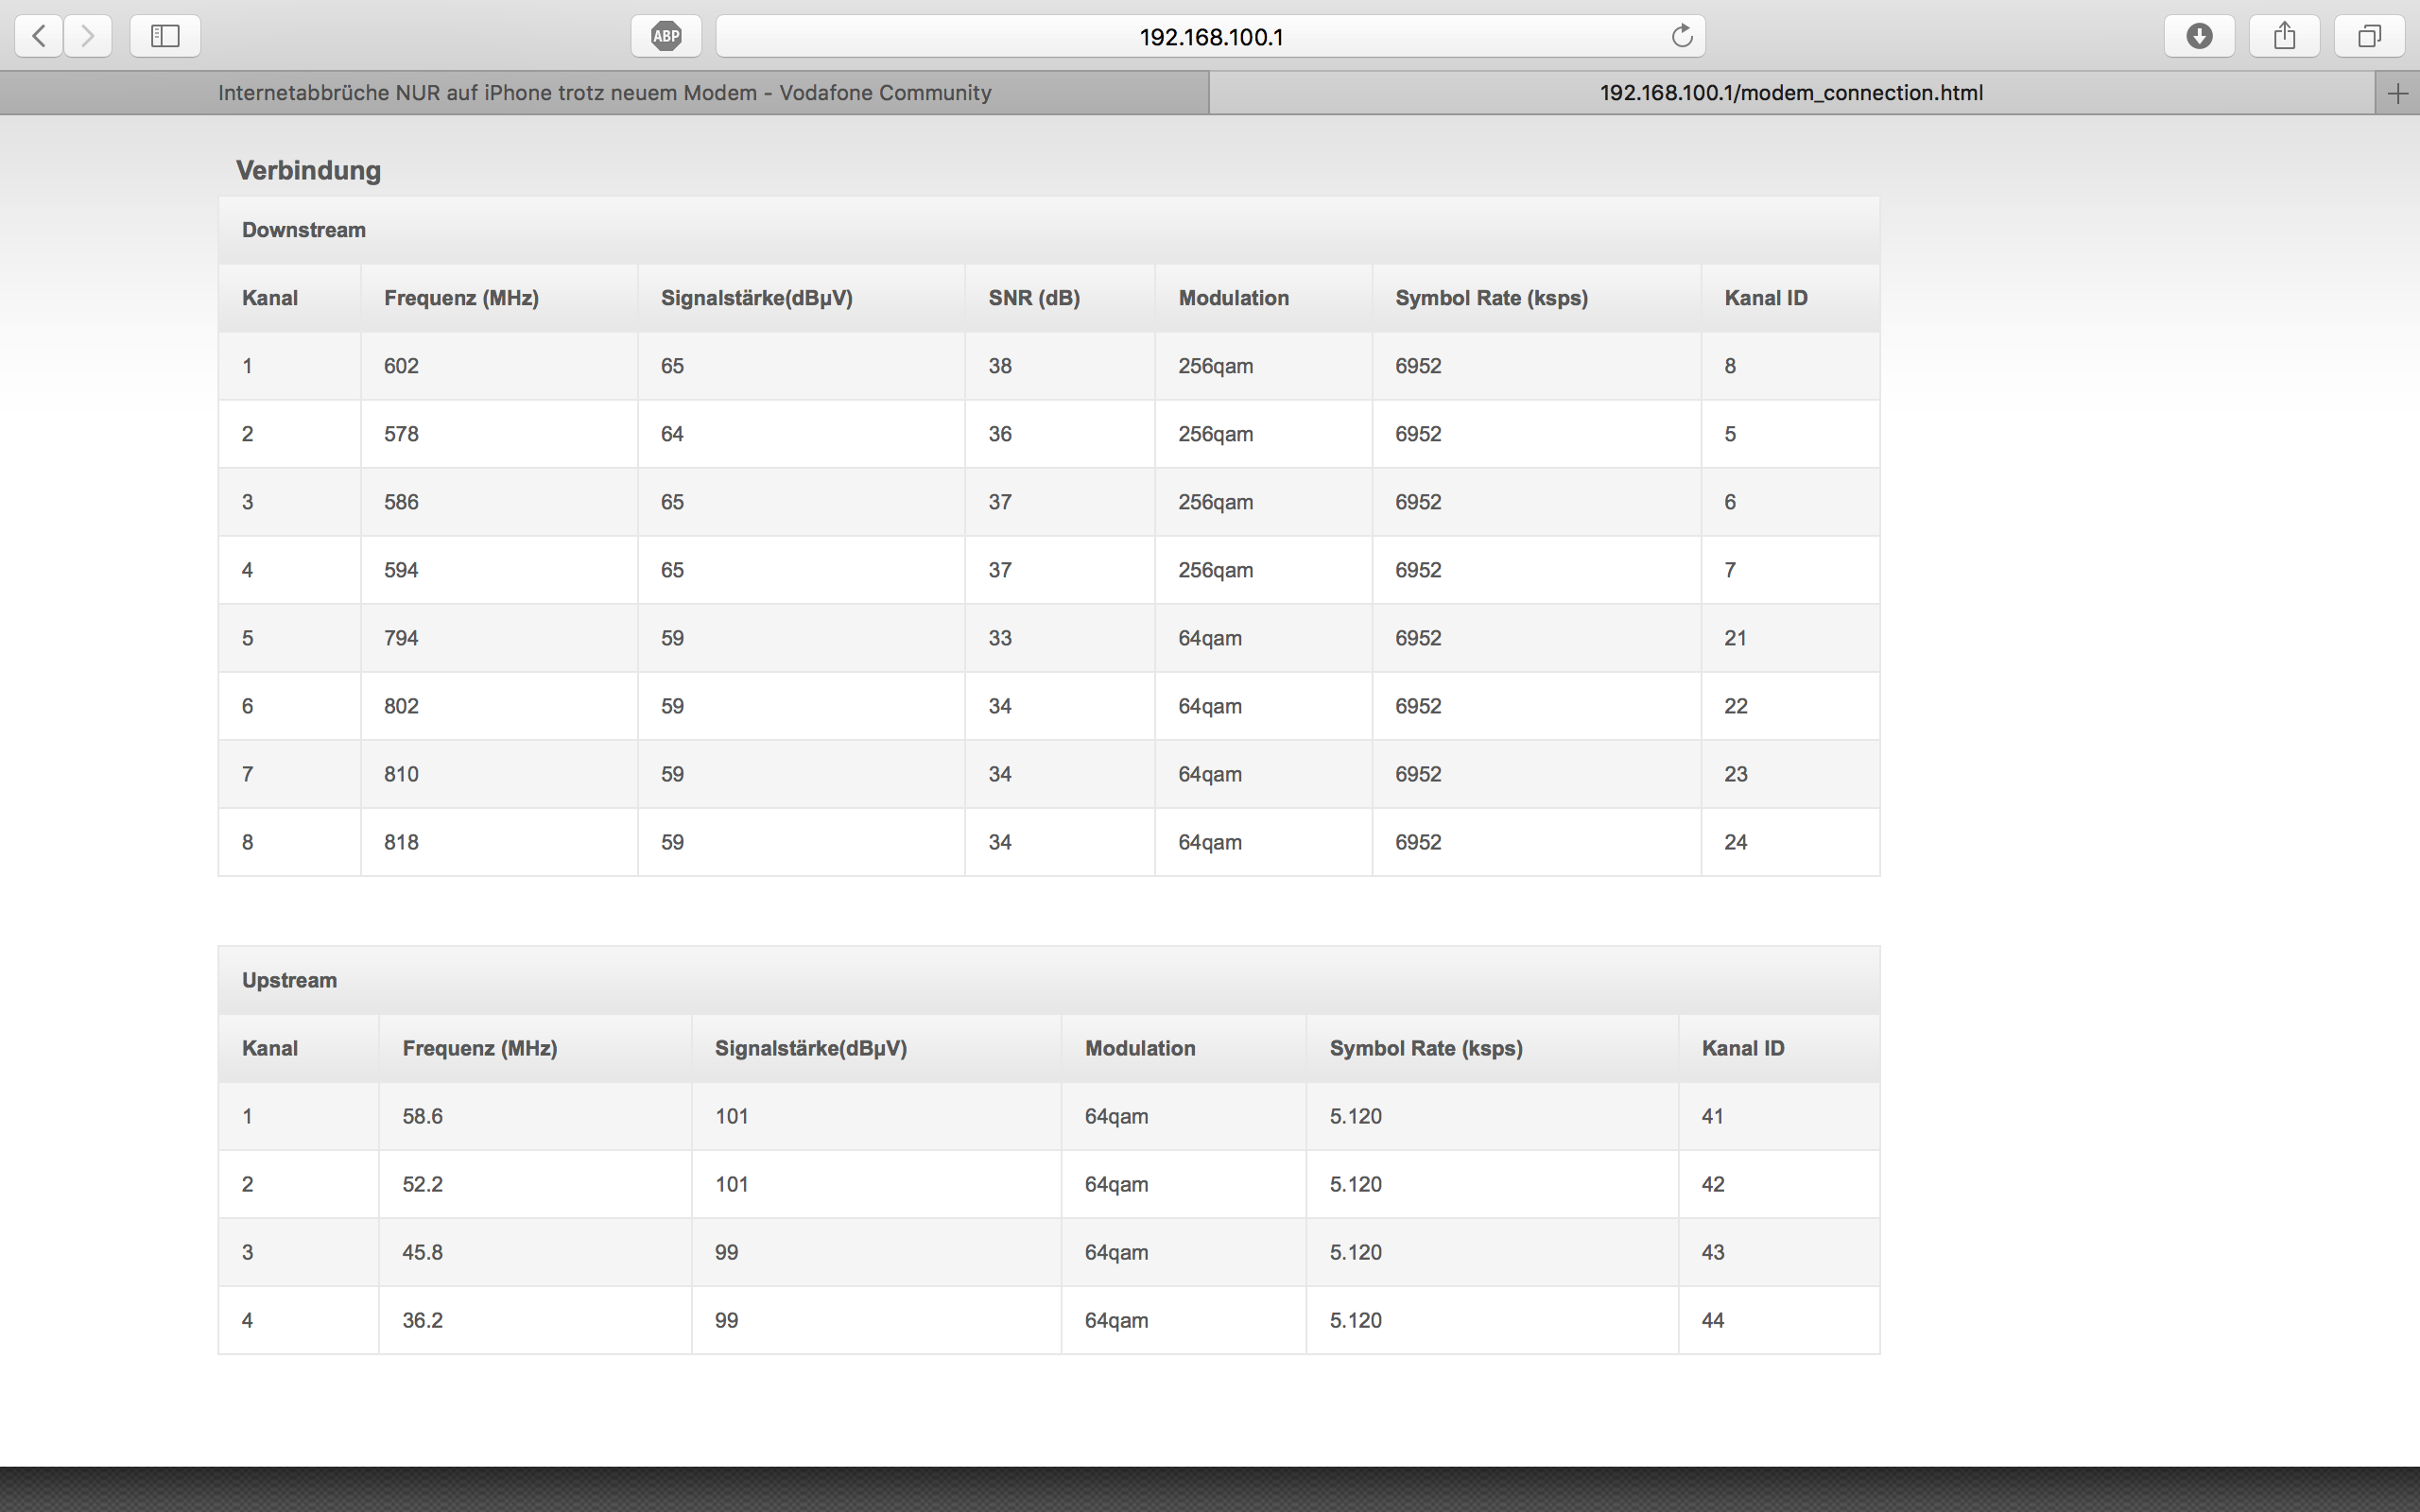
Task: Select downstream frequency 578
Action: [401, 434]
